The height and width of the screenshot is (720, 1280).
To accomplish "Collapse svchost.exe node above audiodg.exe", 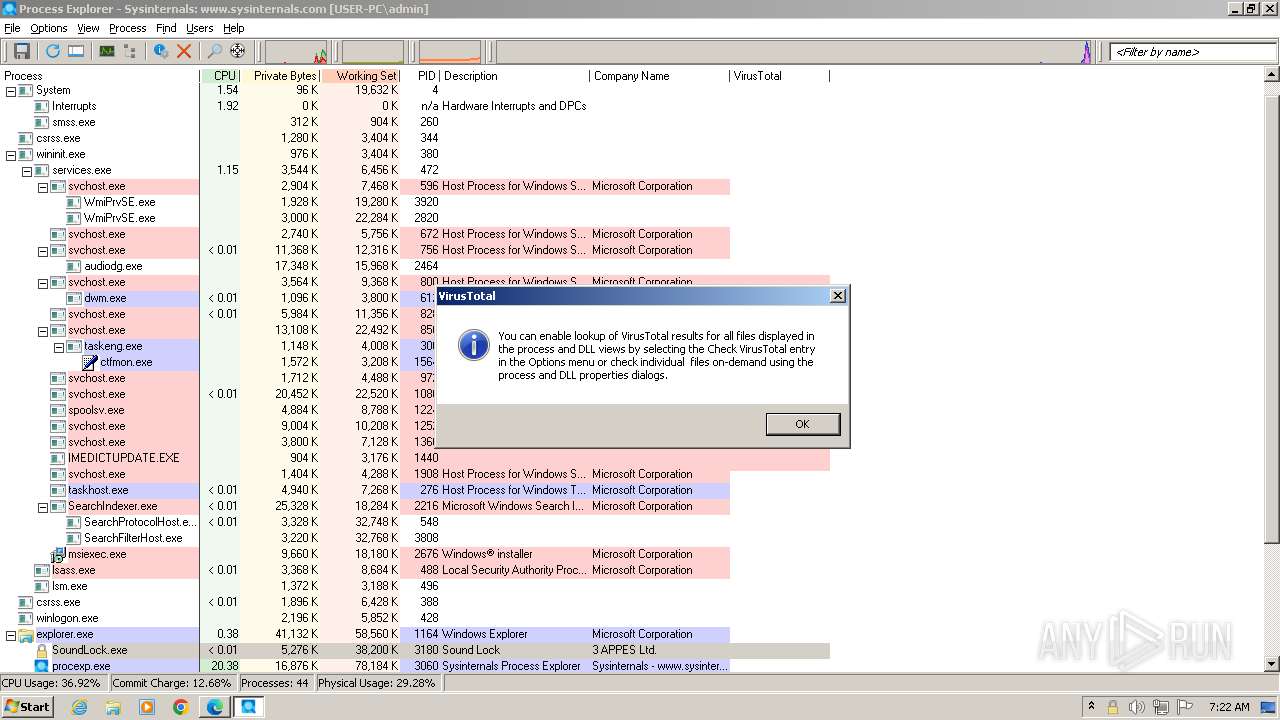I will click(43, 250).
